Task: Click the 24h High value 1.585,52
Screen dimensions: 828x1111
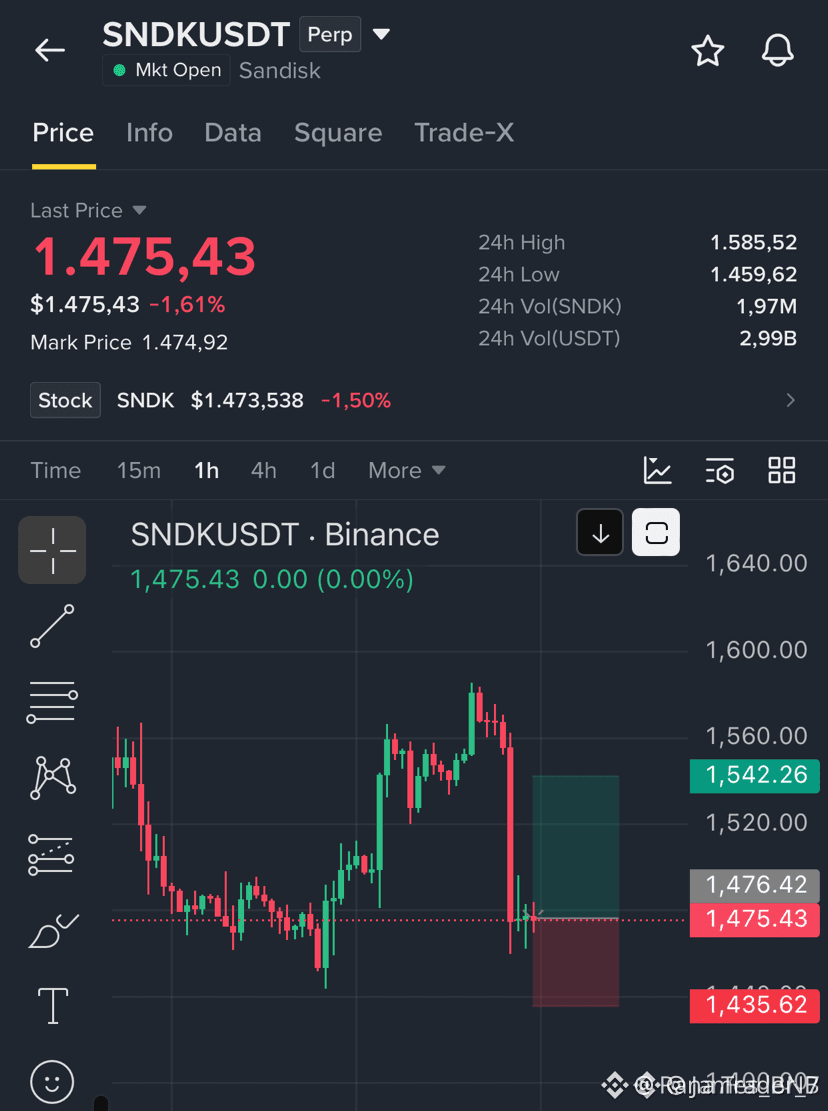Action: pos(753,242)
